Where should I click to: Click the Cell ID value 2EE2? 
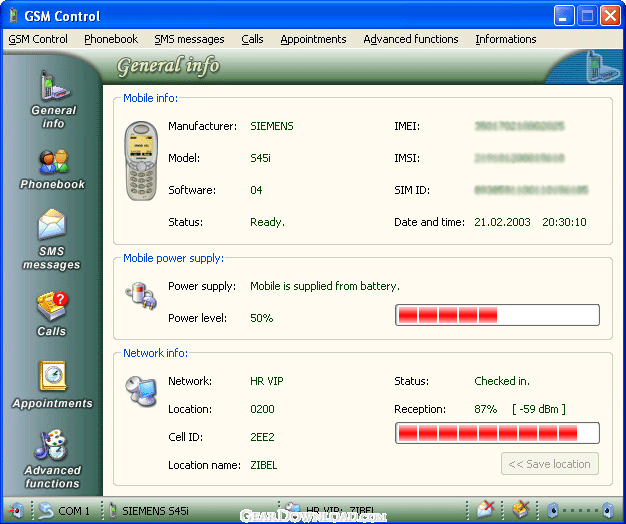(x=262, y=437)
